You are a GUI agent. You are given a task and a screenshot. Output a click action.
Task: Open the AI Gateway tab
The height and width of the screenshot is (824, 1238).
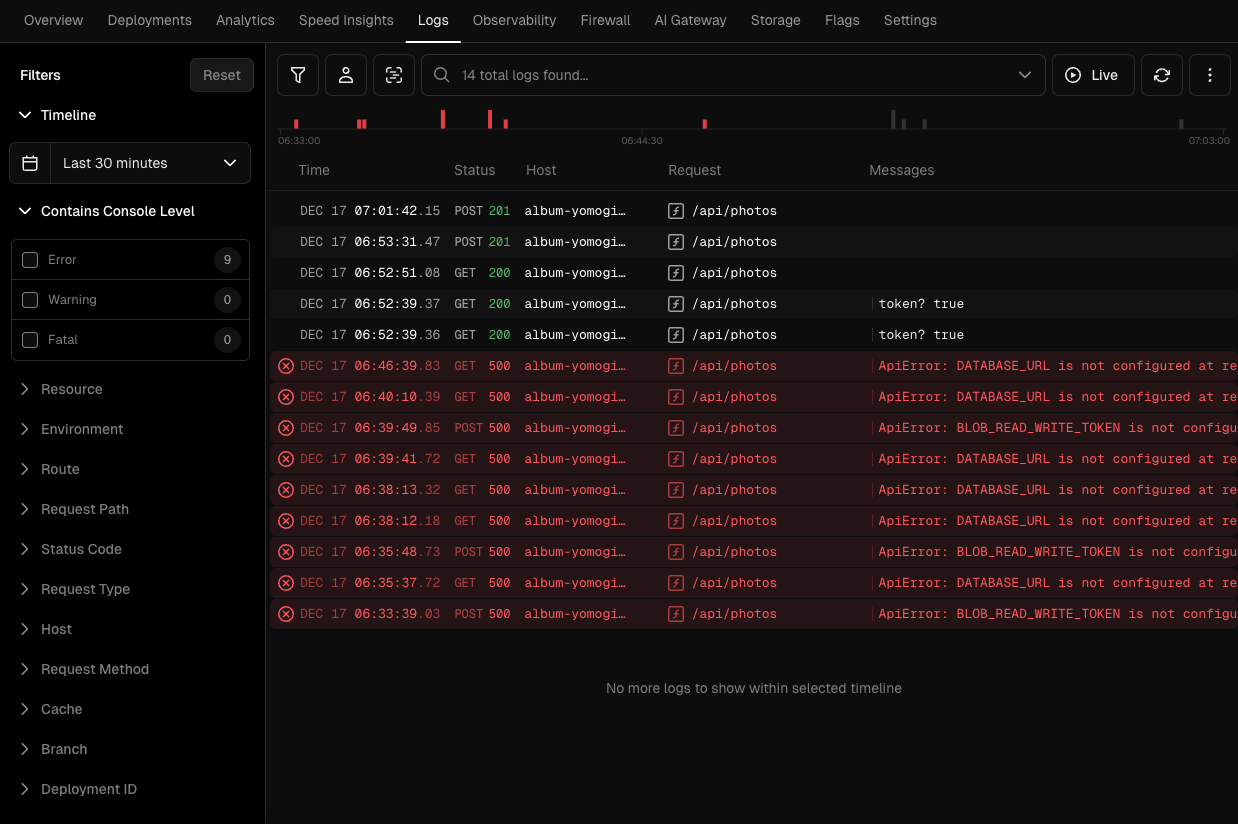click(690, 20)
